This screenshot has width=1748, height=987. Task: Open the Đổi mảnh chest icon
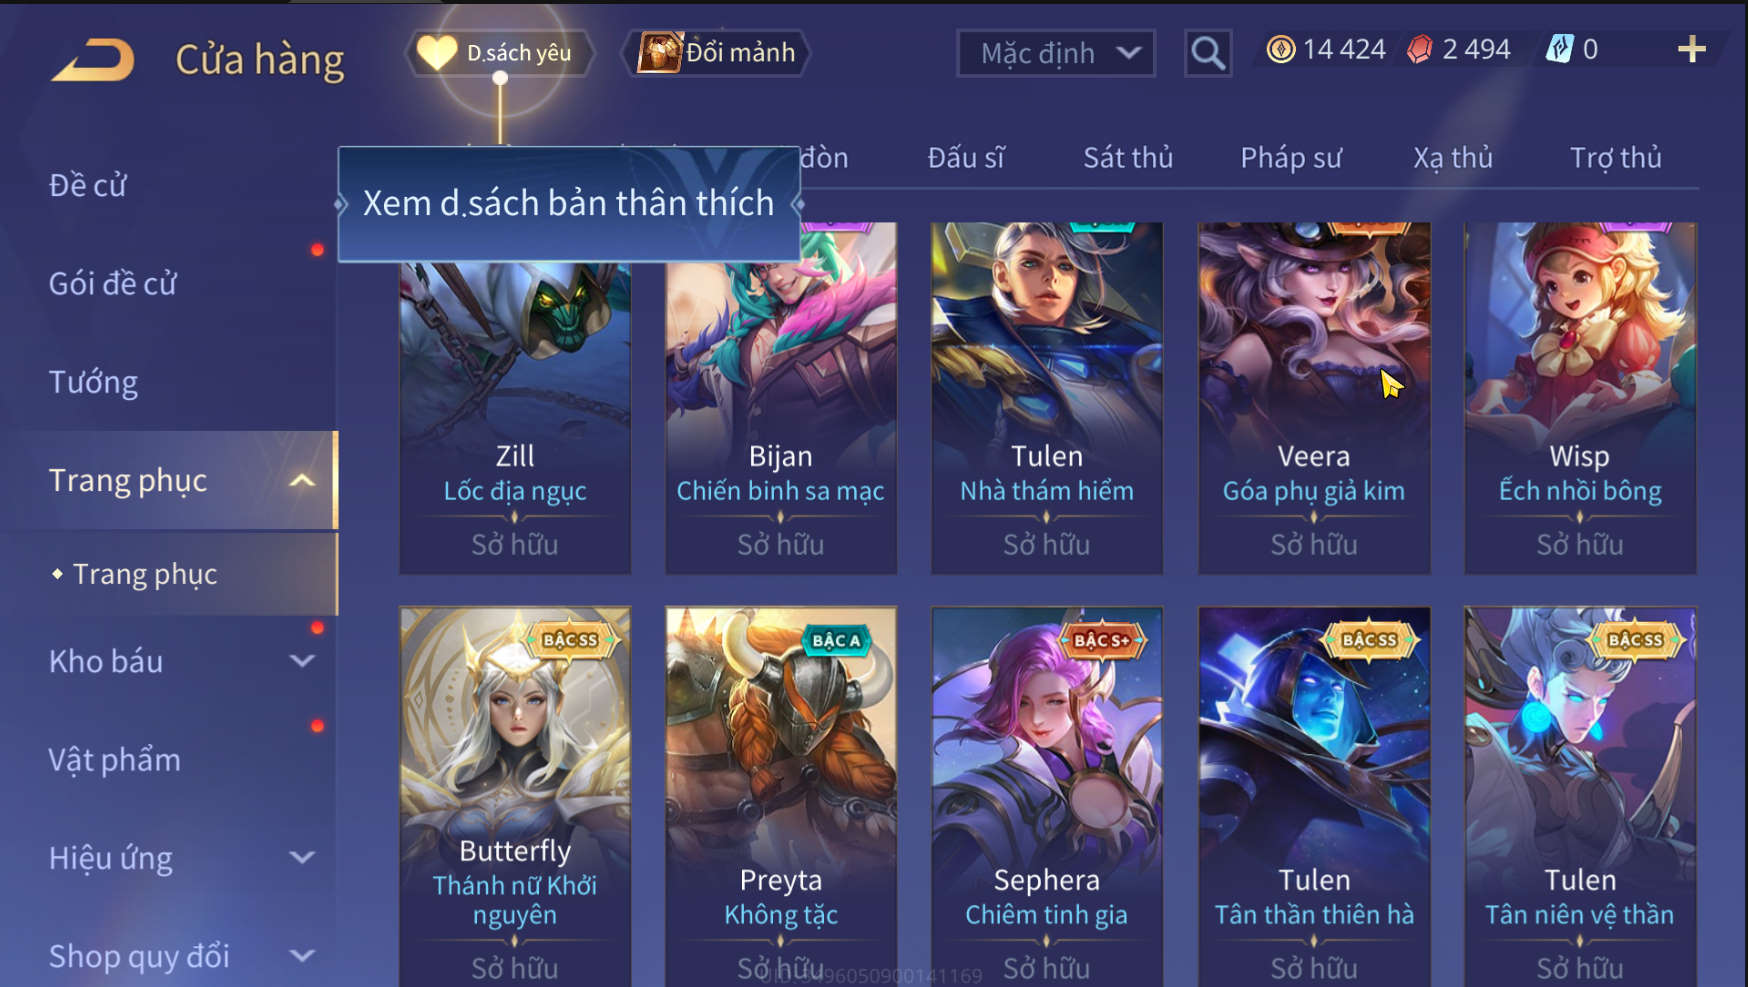tap(659, 52)
